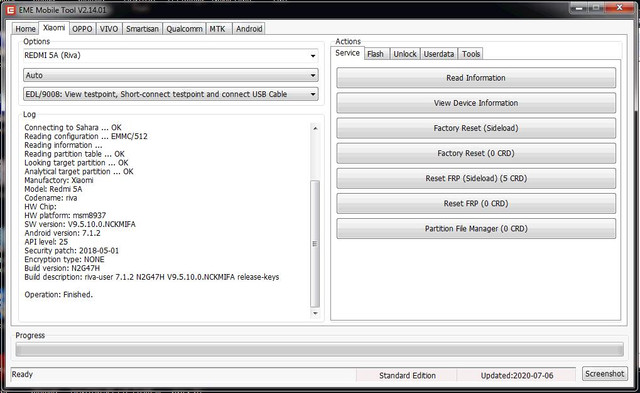Switch to the MTK tab
The width and height of the screenshot is (640, 393).
pyautogui.click(x=218, y=29)
